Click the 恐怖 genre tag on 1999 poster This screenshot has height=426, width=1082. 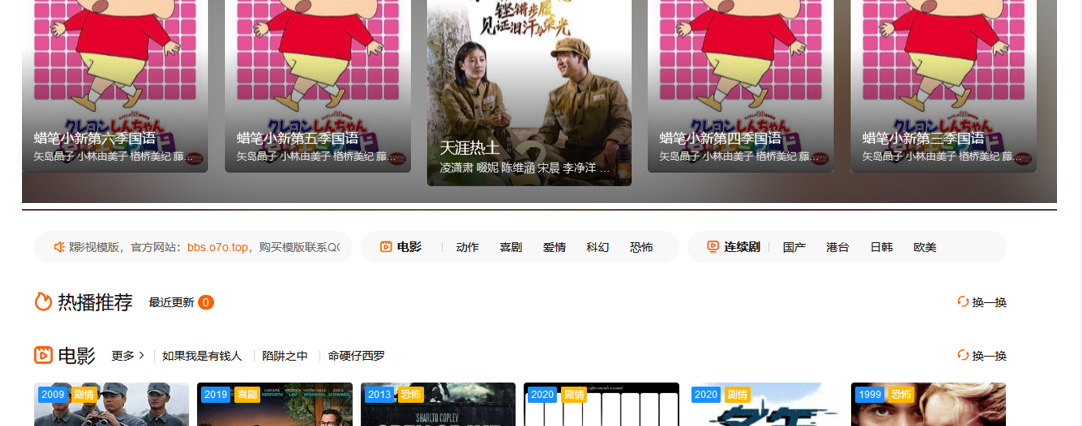pyautogui.click(x=901, y=395)
